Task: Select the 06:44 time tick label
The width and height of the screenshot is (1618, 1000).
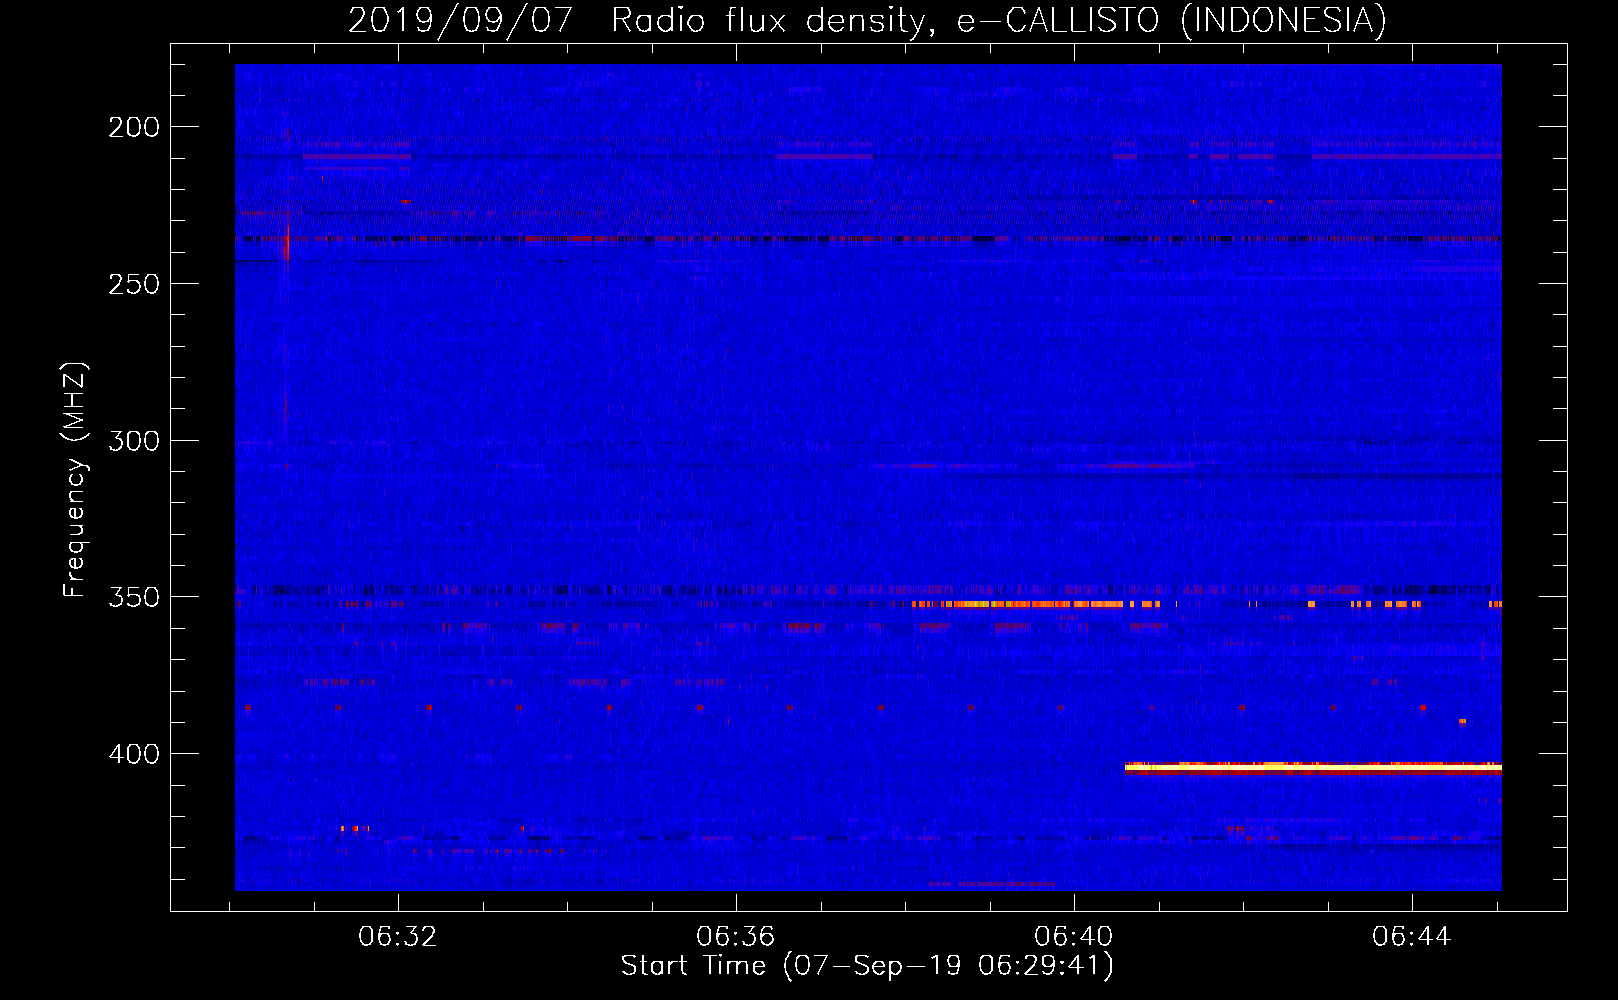Action: point(1411,937)
